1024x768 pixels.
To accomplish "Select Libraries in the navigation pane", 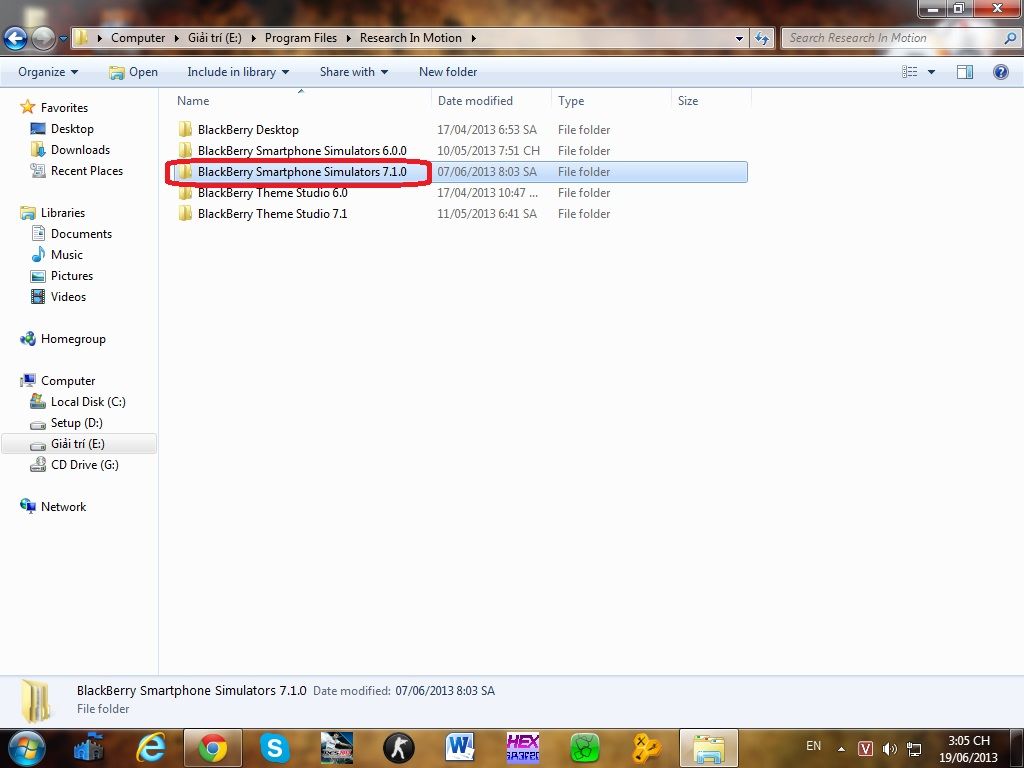I will [63, 213].
